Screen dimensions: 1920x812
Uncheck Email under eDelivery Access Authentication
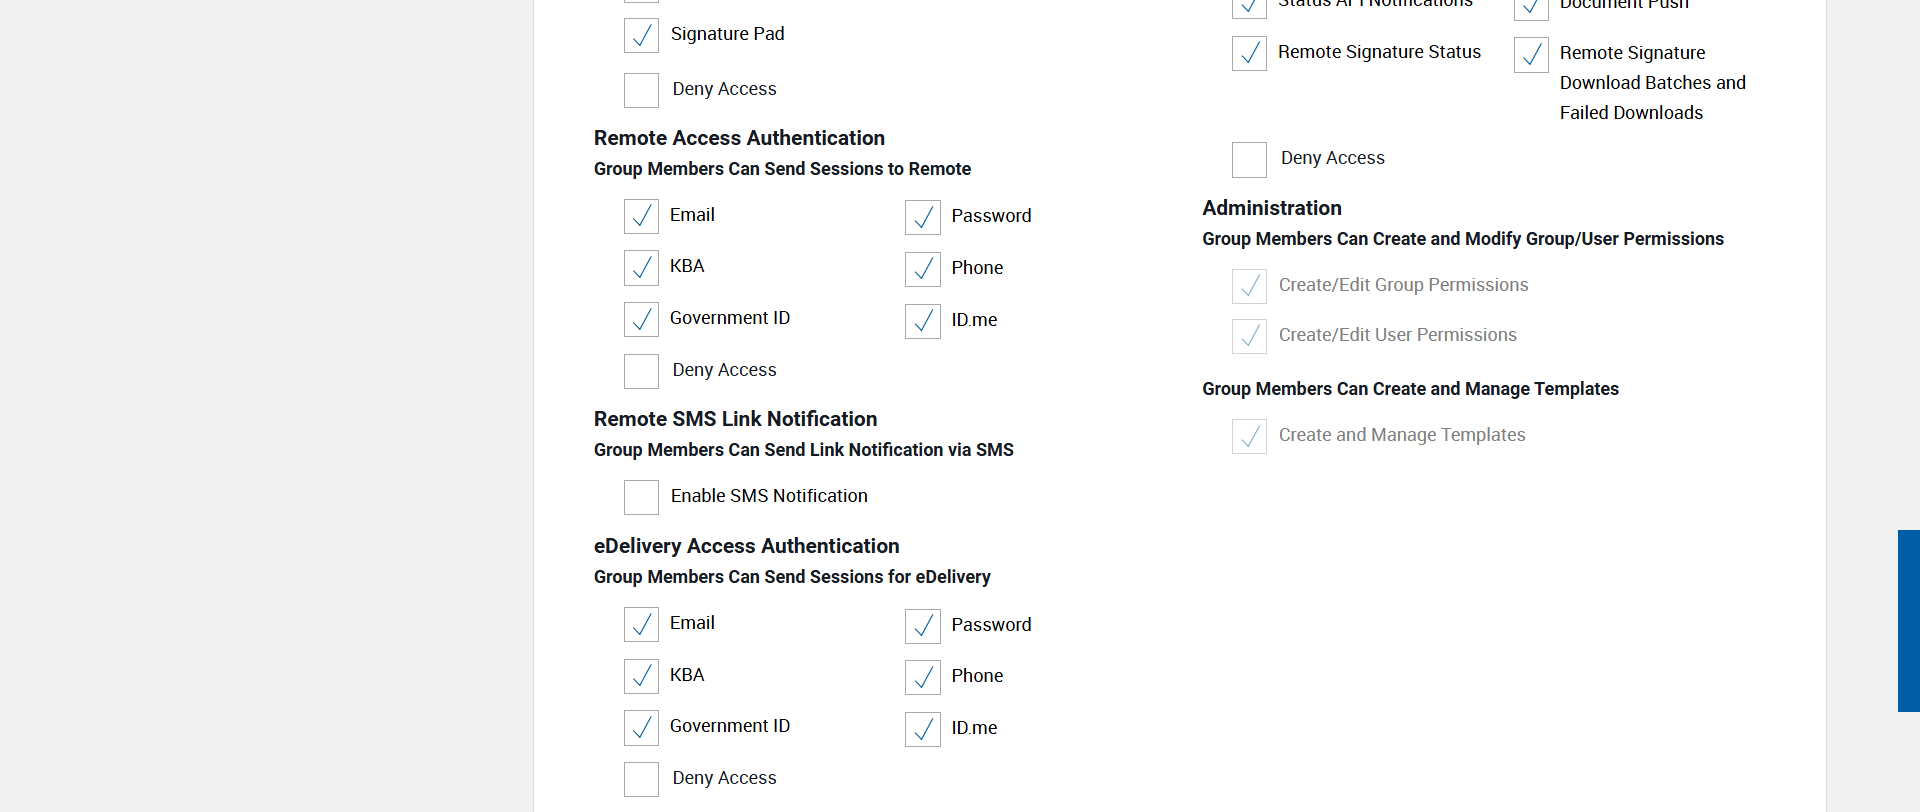(641, 624)
